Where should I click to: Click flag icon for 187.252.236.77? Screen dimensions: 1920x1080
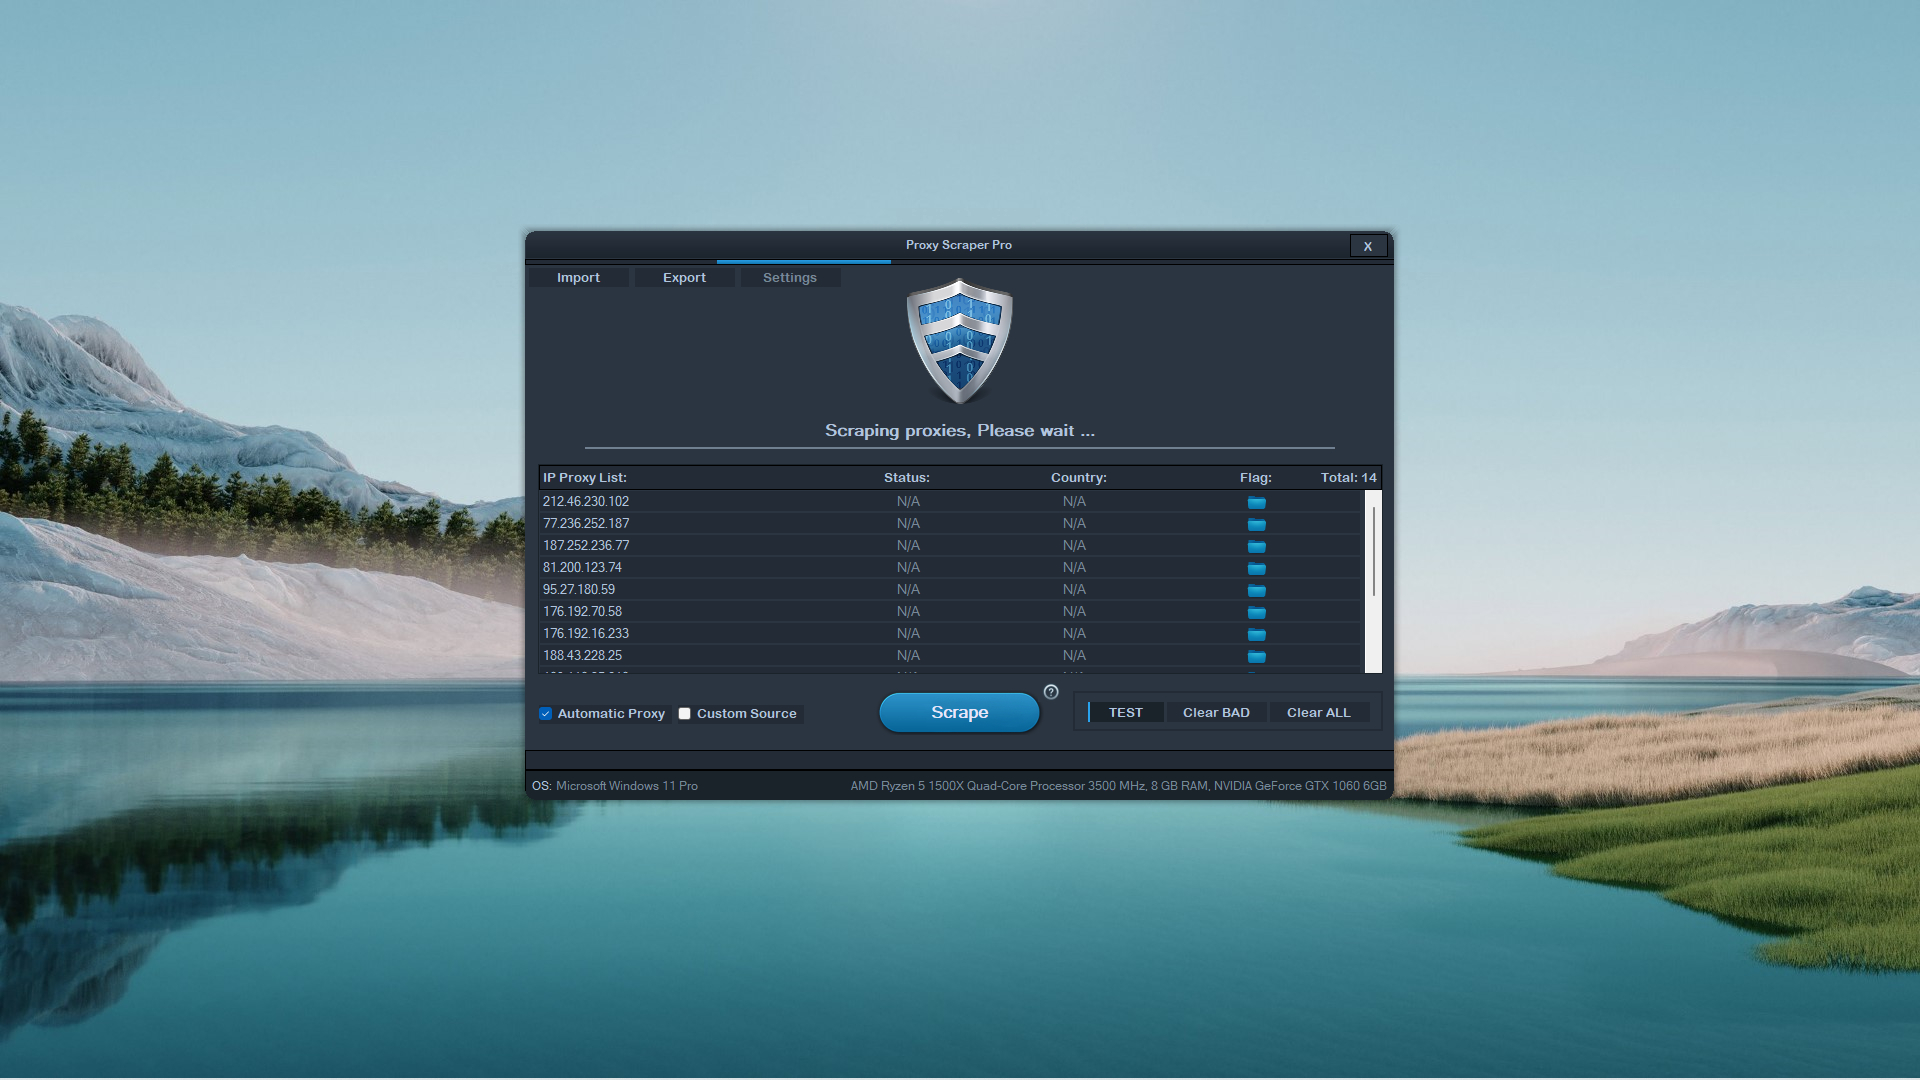pos(1257,546)
